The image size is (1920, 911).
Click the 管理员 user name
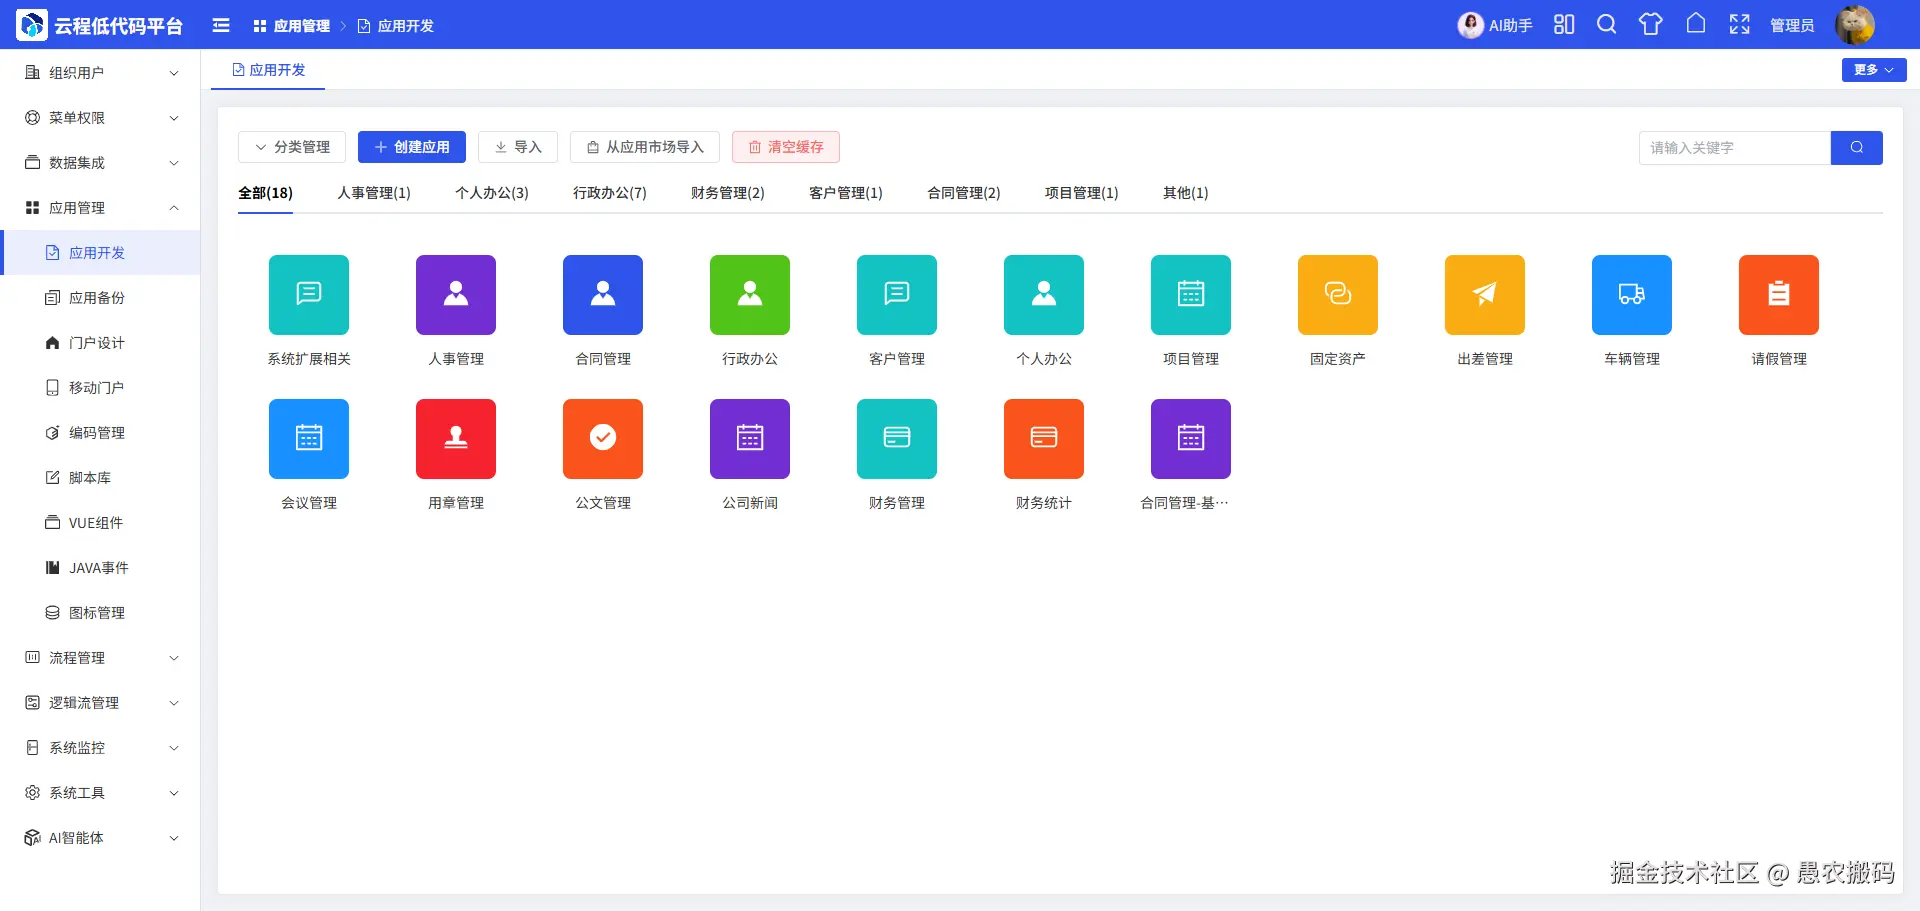point(1792,26)
